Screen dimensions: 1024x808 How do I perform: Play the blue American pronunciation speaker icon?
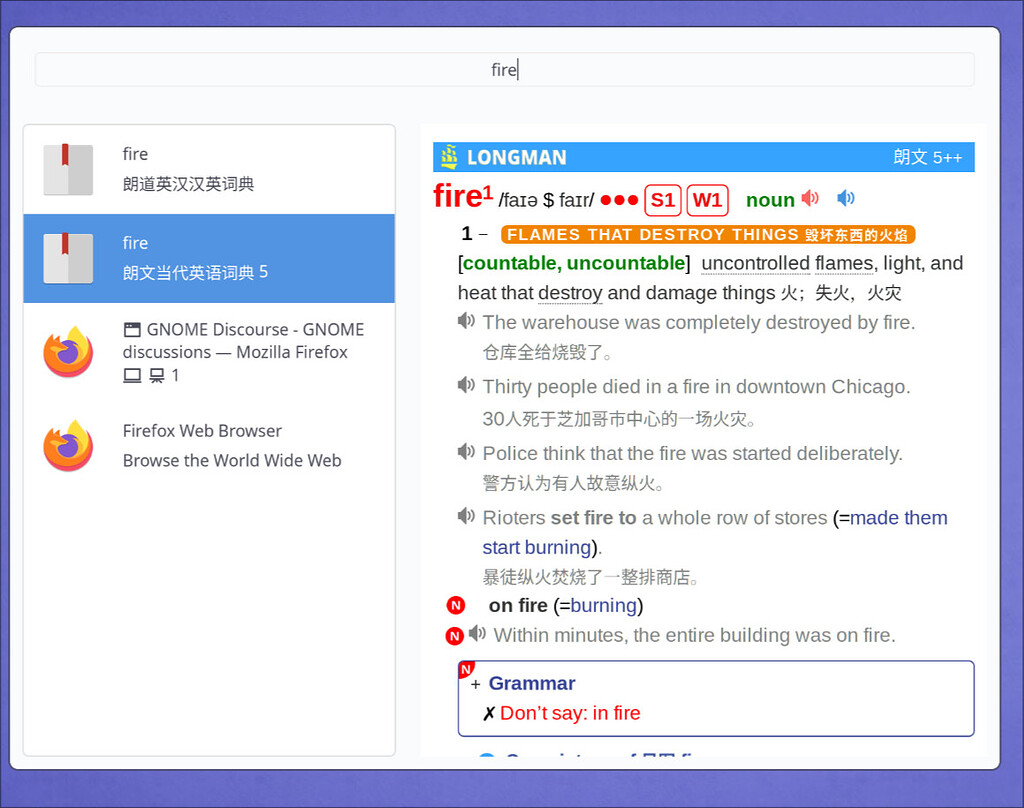(x=846, y=199)
